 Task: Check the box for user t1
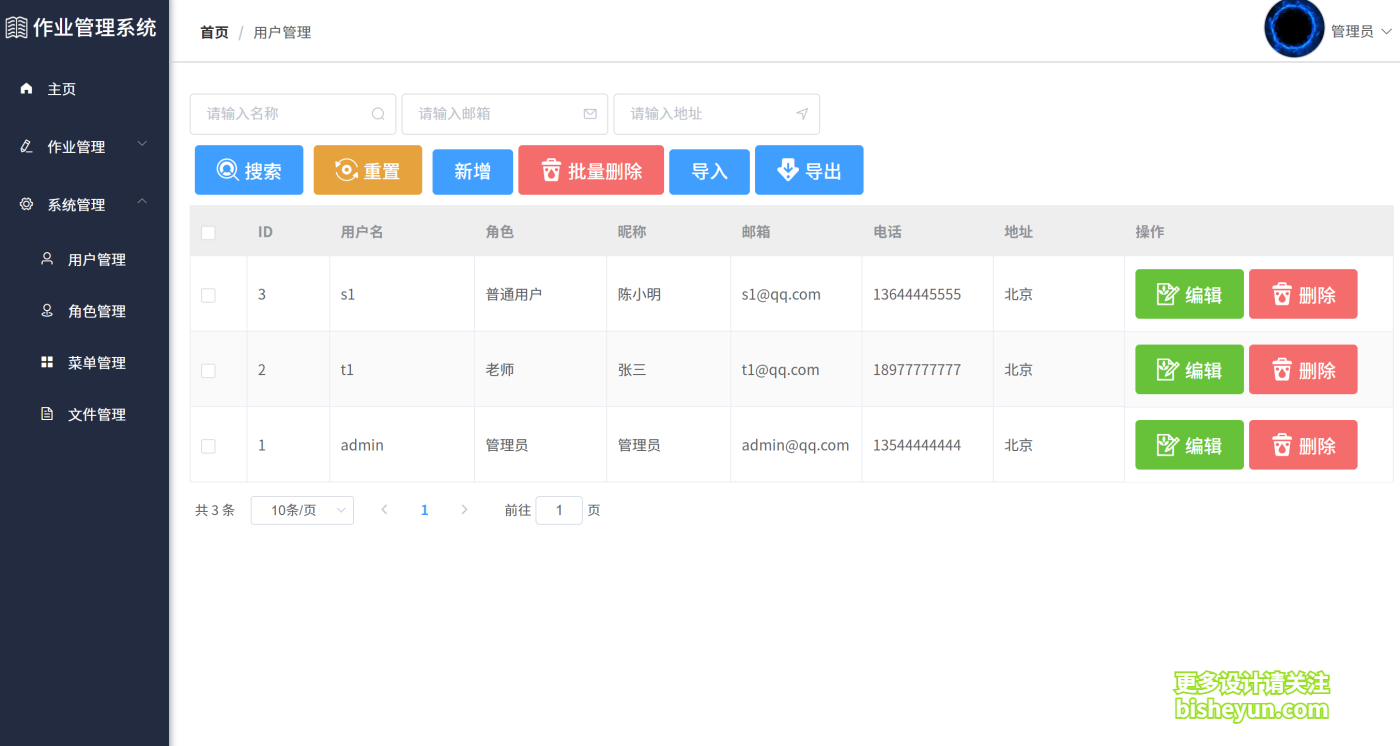click(x=208, y=370)
